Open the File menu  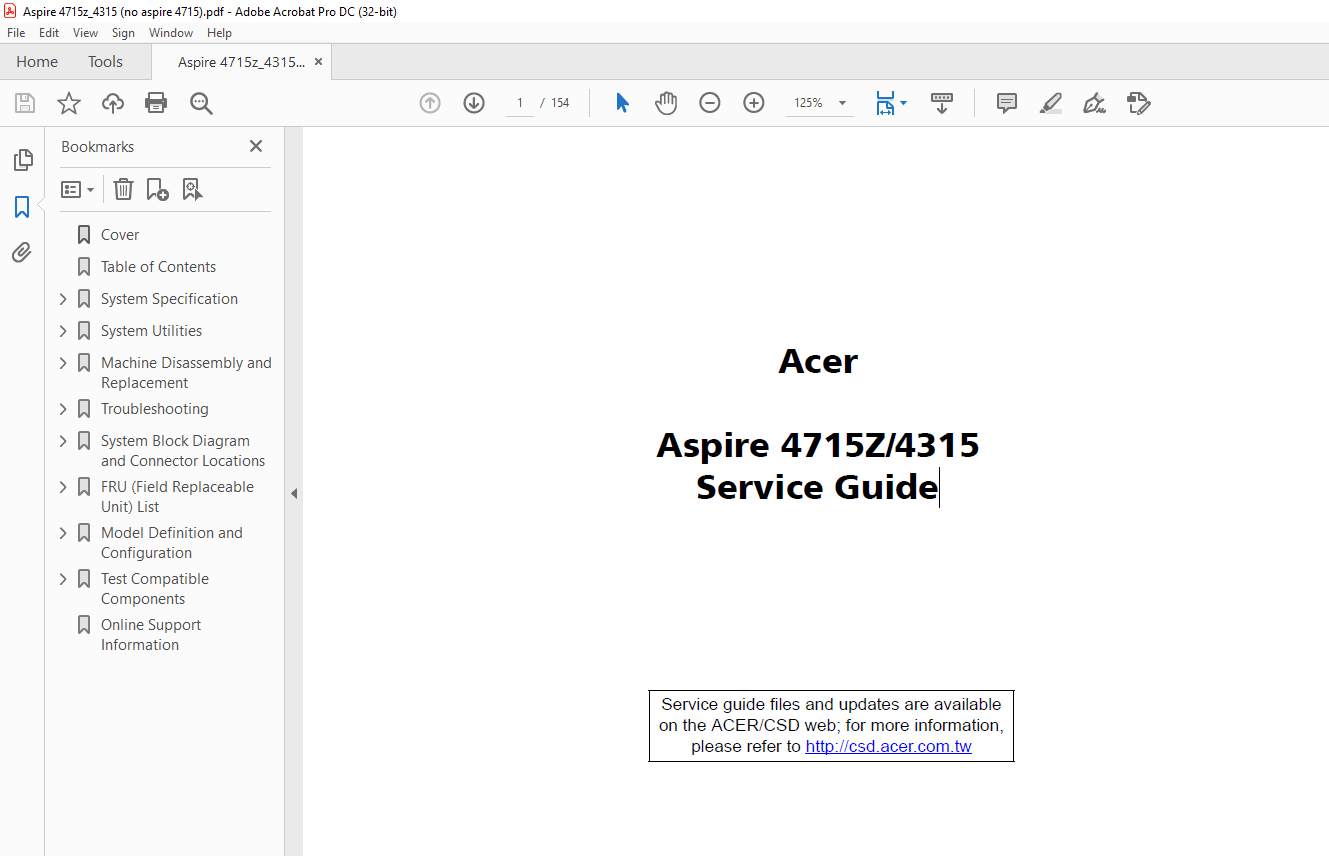pos(16,33)
